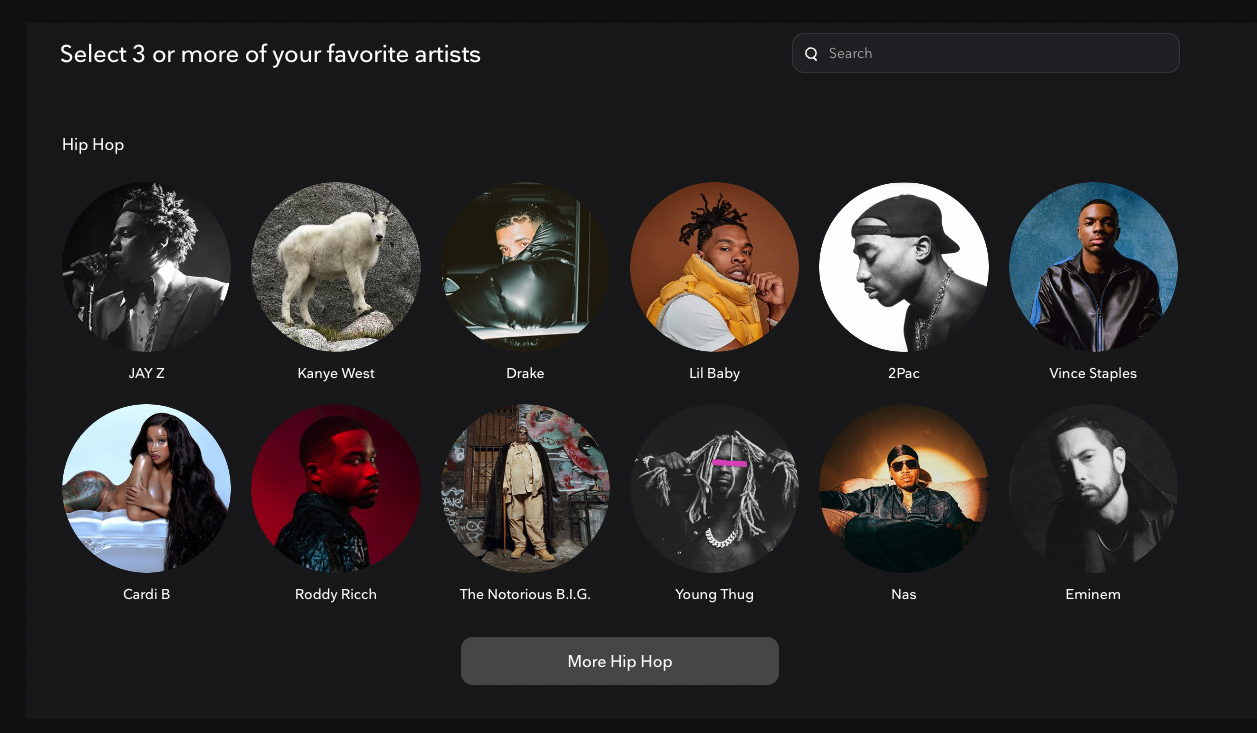Viewport: 1257px width, 733px height.
Task: Select the Kanye West goat thumbnail
Action: [336, 267]
